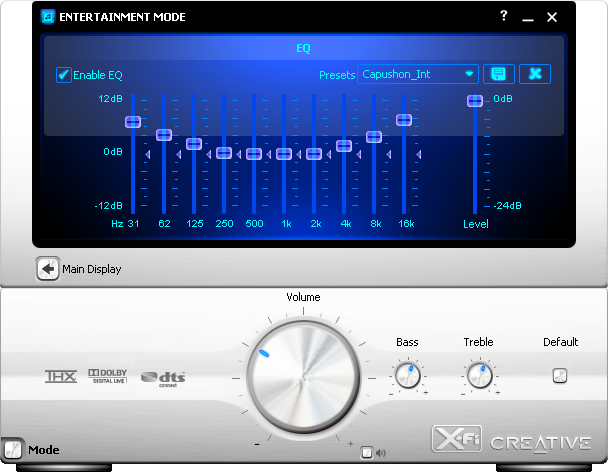The width and height of the screenshot is (608, 472).
Task: Click the EQ panel title
Action: click(x=303, y=48)
